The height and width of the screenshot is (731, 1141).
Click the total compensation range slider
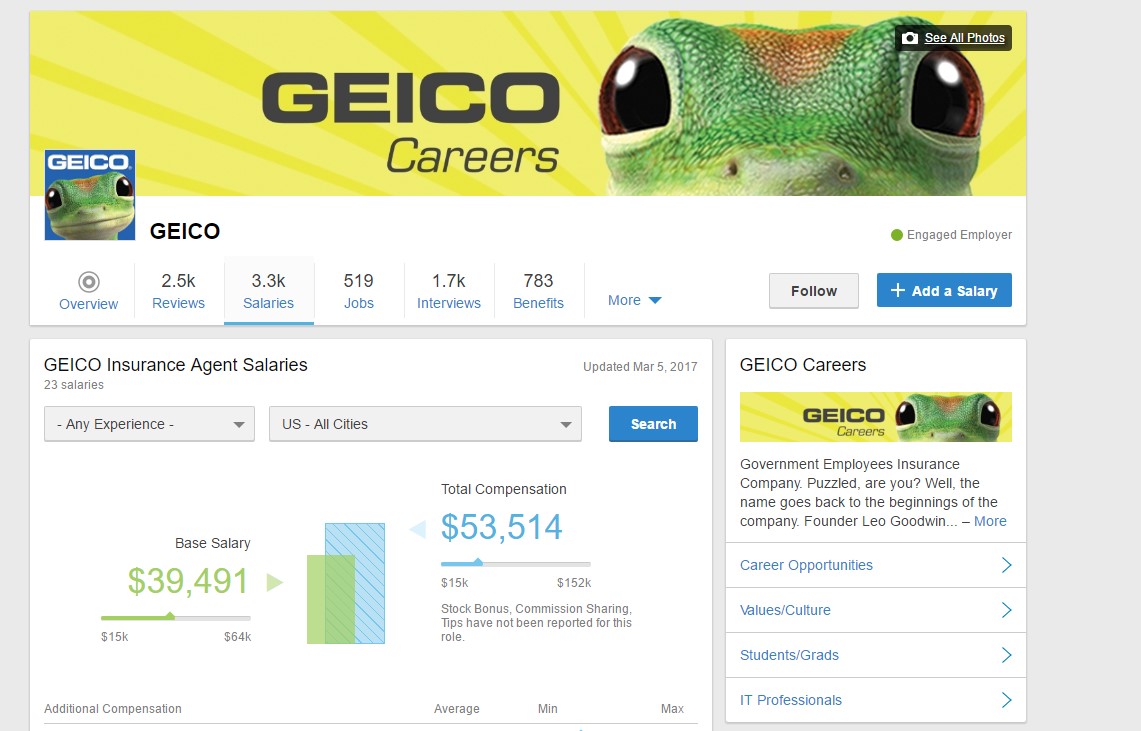(516, 564)
